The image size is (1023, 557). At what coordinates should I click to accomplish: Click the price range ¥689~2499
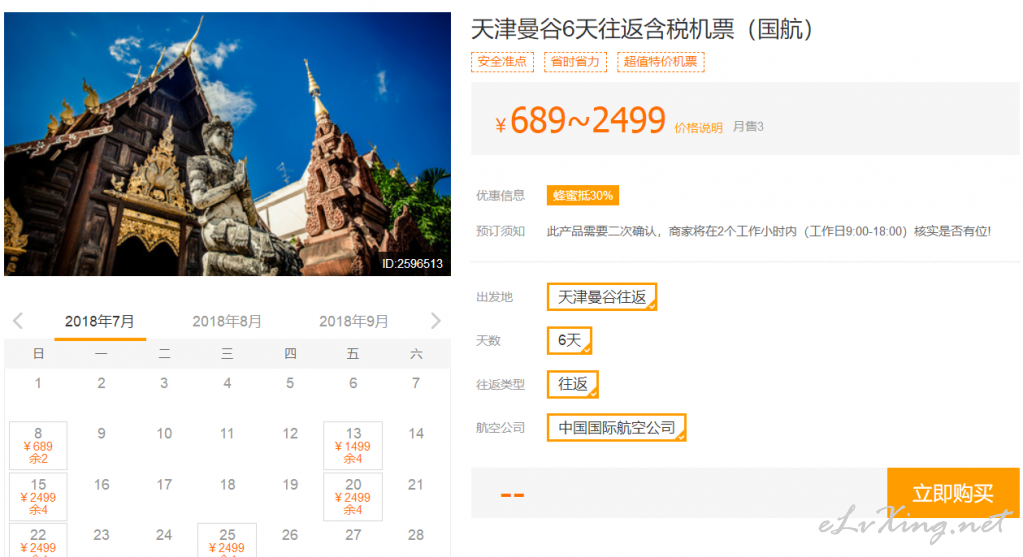[x=580, y=121]
